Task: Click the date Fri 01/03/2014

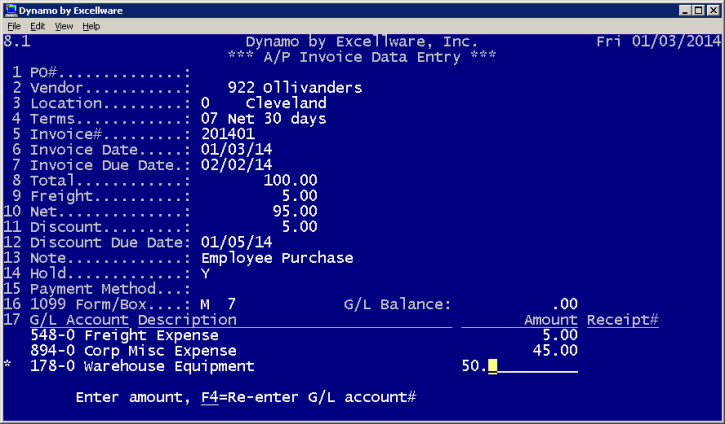Action: [658, 42]
